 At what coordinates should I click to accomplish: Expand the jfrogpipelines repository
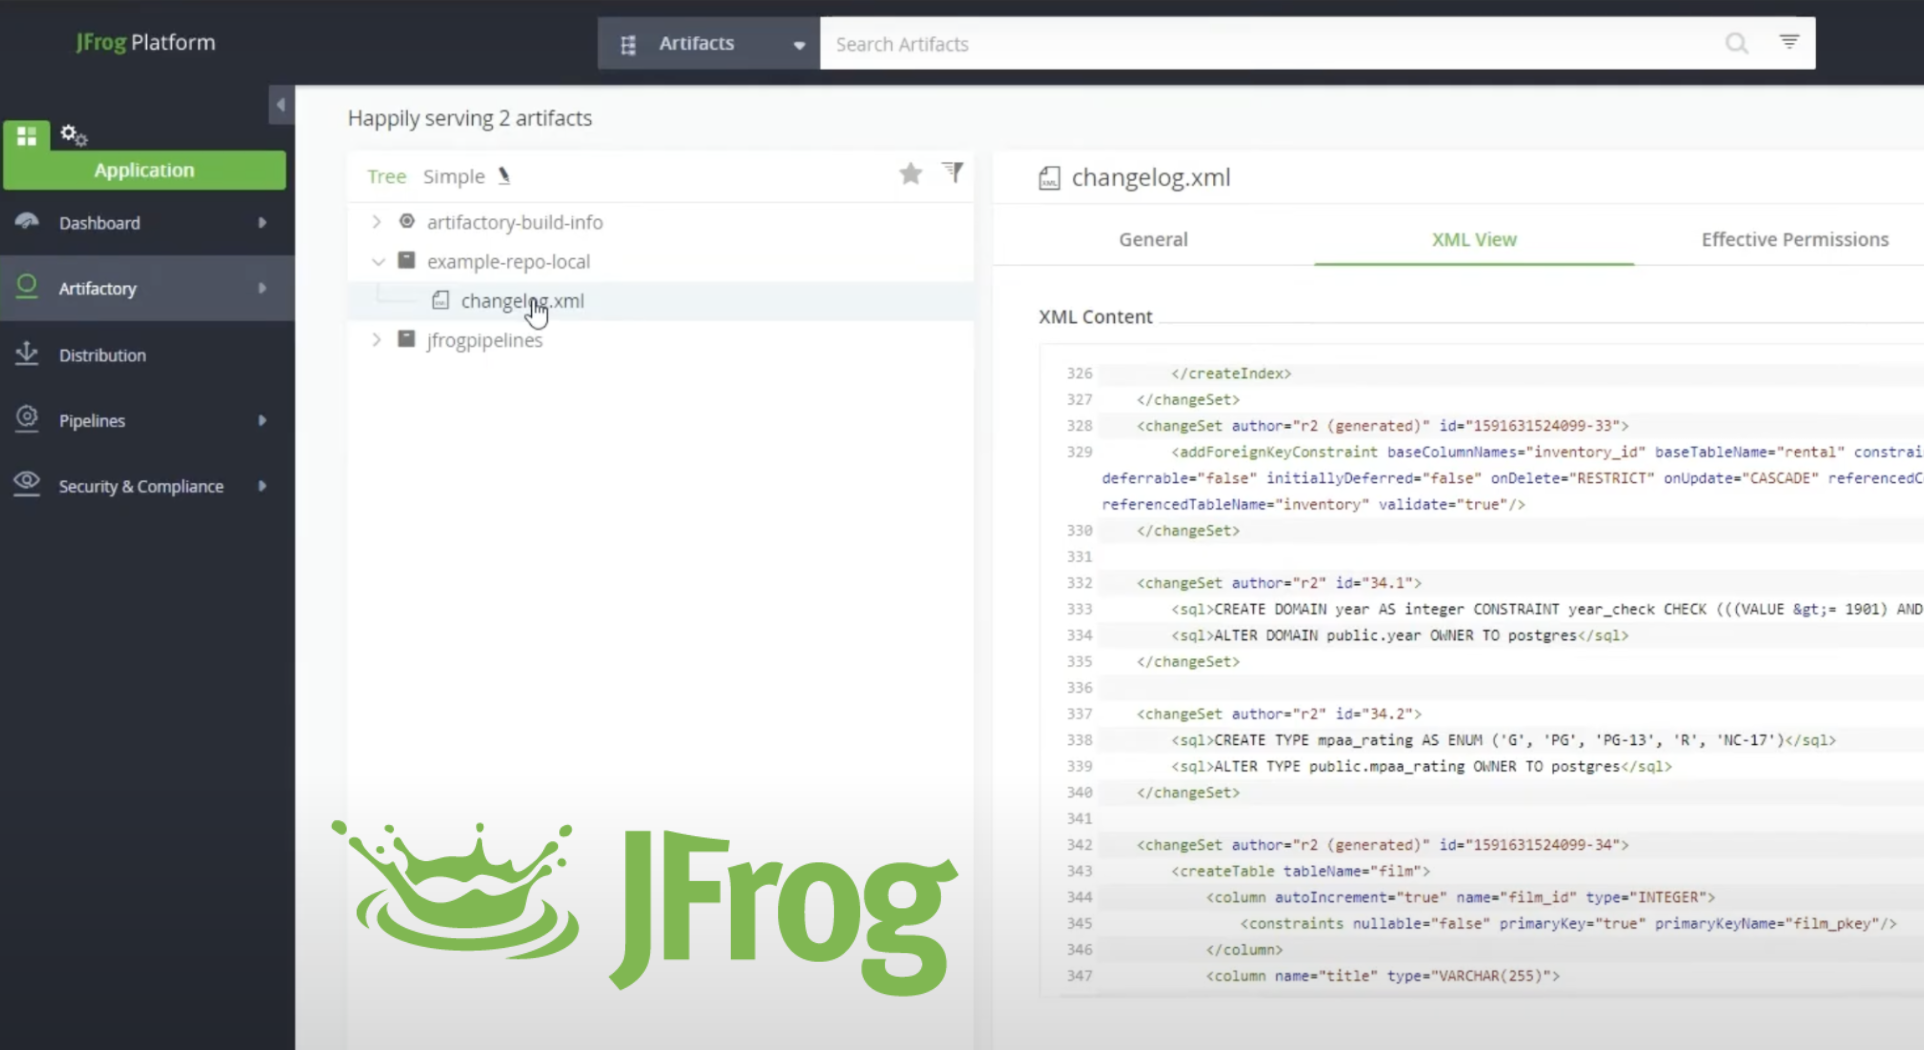pos(377,340)
